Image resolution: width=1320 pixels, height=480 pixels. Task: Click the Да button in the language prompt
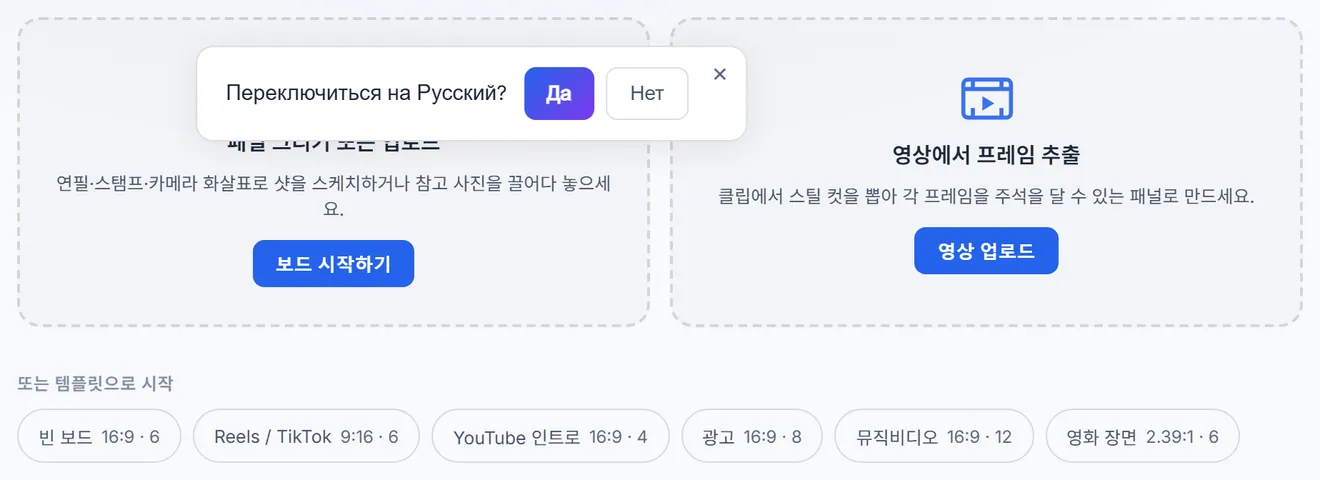[x=559, y=93]
